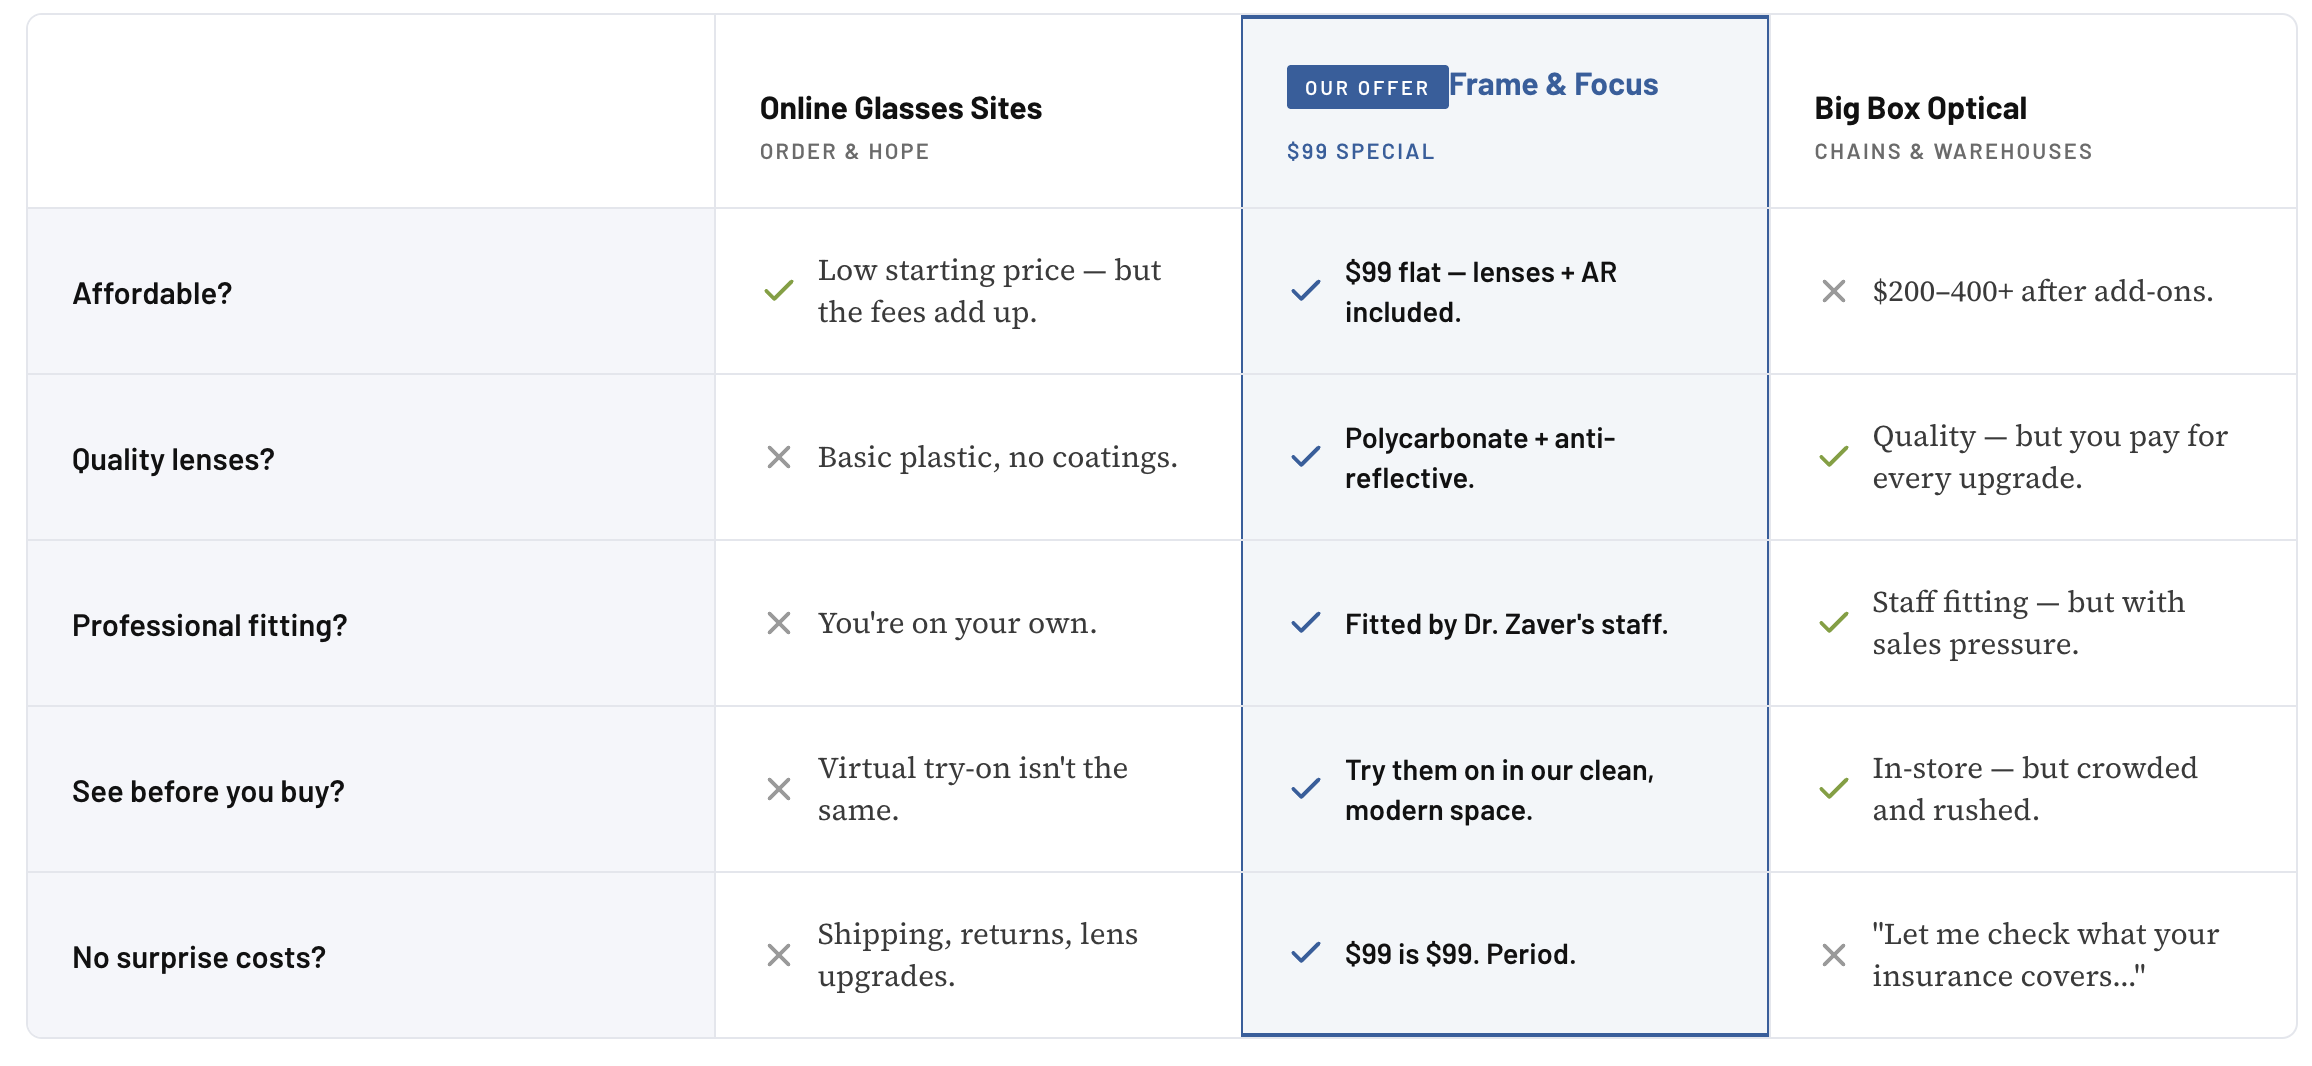Click the blue checkmark beside $99 flat
This screenshot has height=1066, width=2312.
point(1306,291)
